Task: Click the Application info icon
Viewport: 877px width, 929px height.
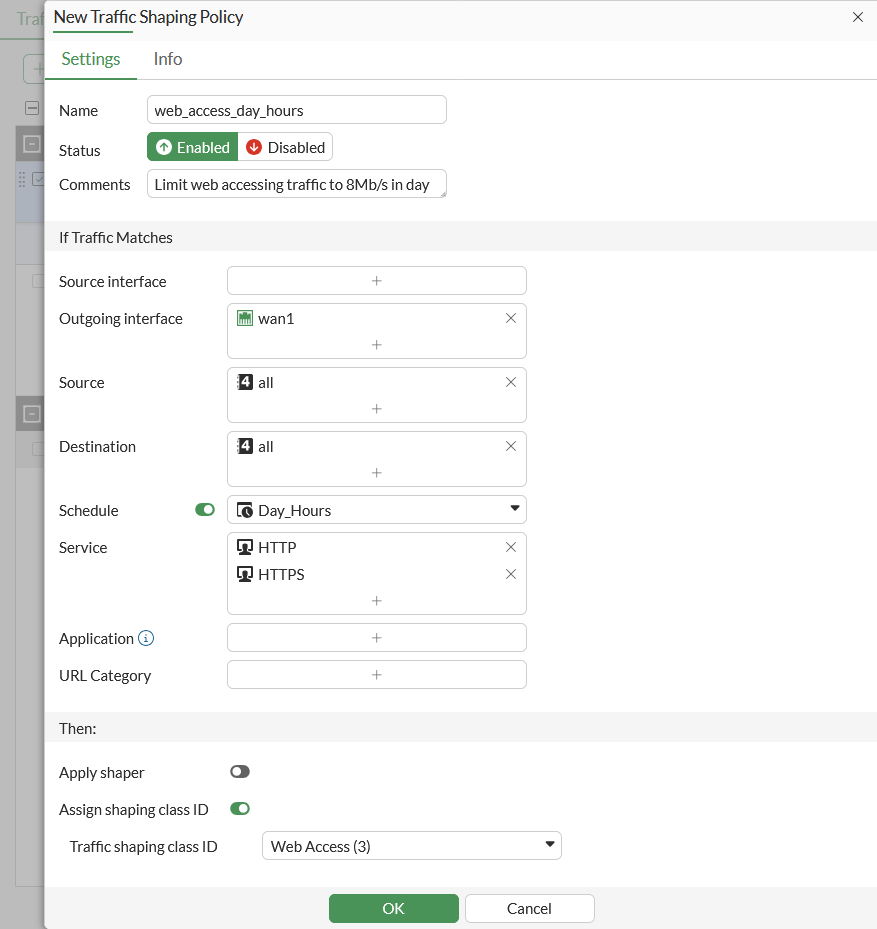Action: click(146, 638)
